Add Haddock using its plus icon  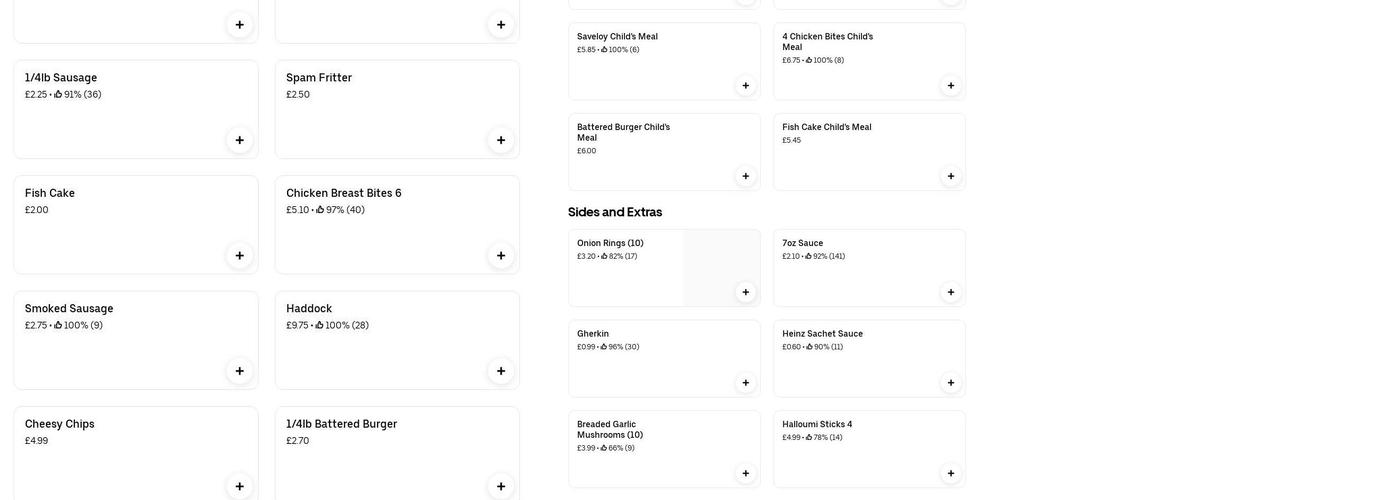tap(501, 371)
